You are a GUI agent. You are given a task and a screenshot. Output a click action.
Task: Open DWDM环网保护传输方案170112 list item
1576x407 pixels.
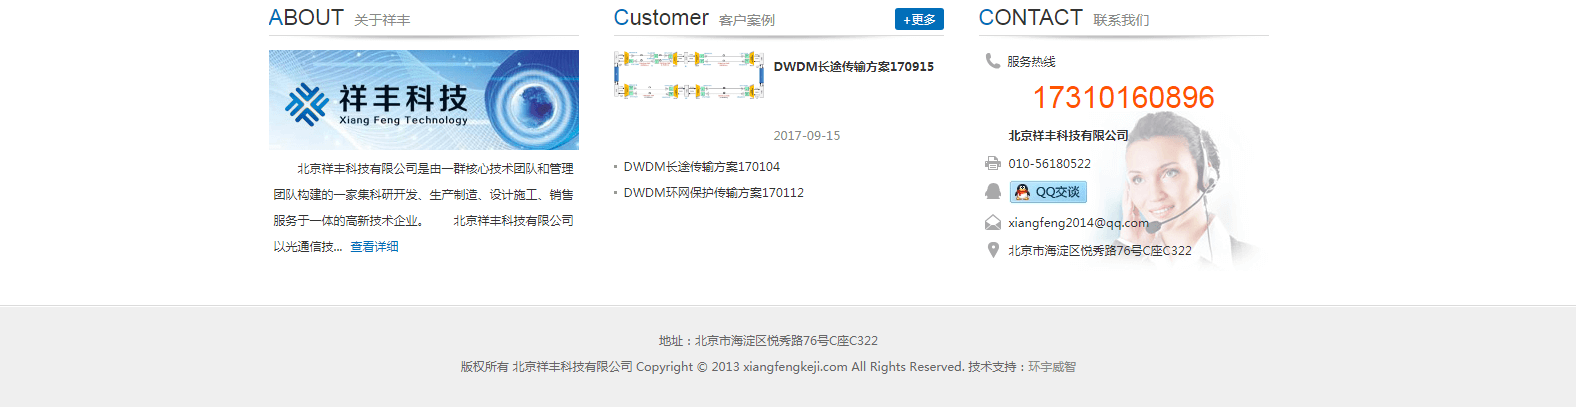click(713, 192)
